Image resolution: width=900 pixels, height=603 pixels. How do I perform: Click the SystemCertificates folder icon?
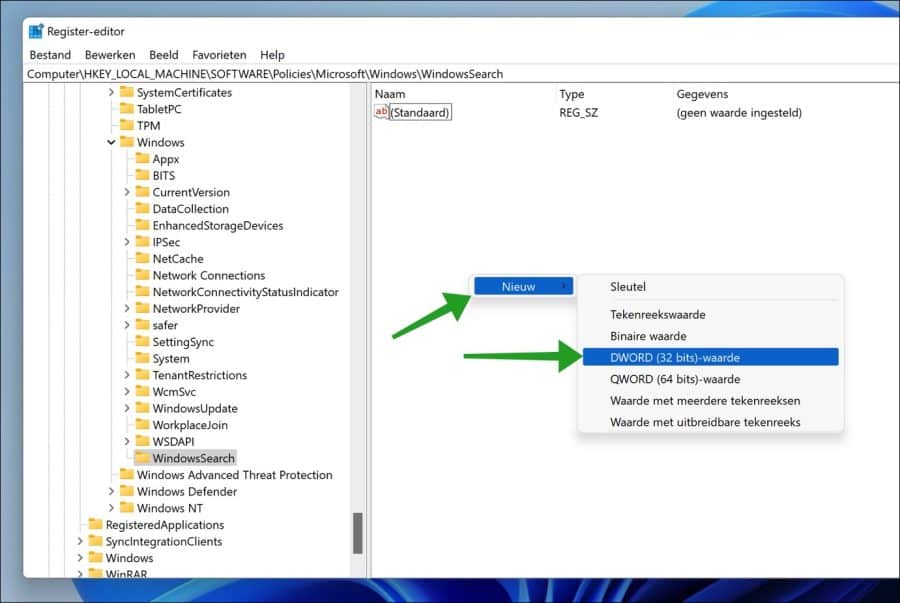coord(127,92)
